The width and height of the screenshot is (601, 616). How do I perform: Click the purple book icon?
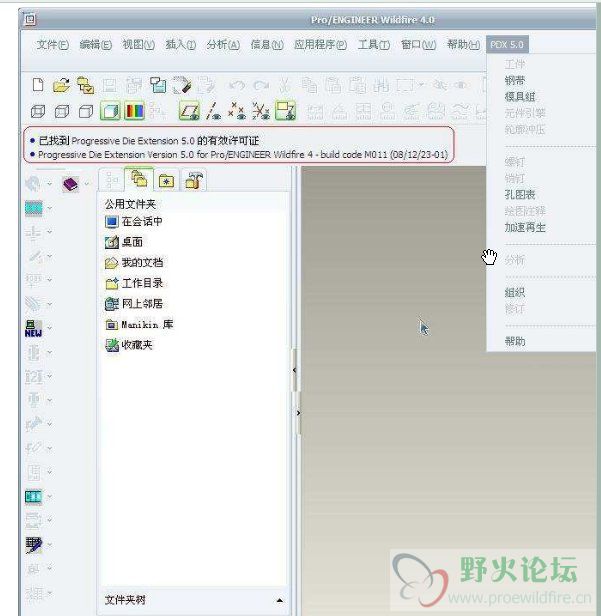tap(70, 184)
